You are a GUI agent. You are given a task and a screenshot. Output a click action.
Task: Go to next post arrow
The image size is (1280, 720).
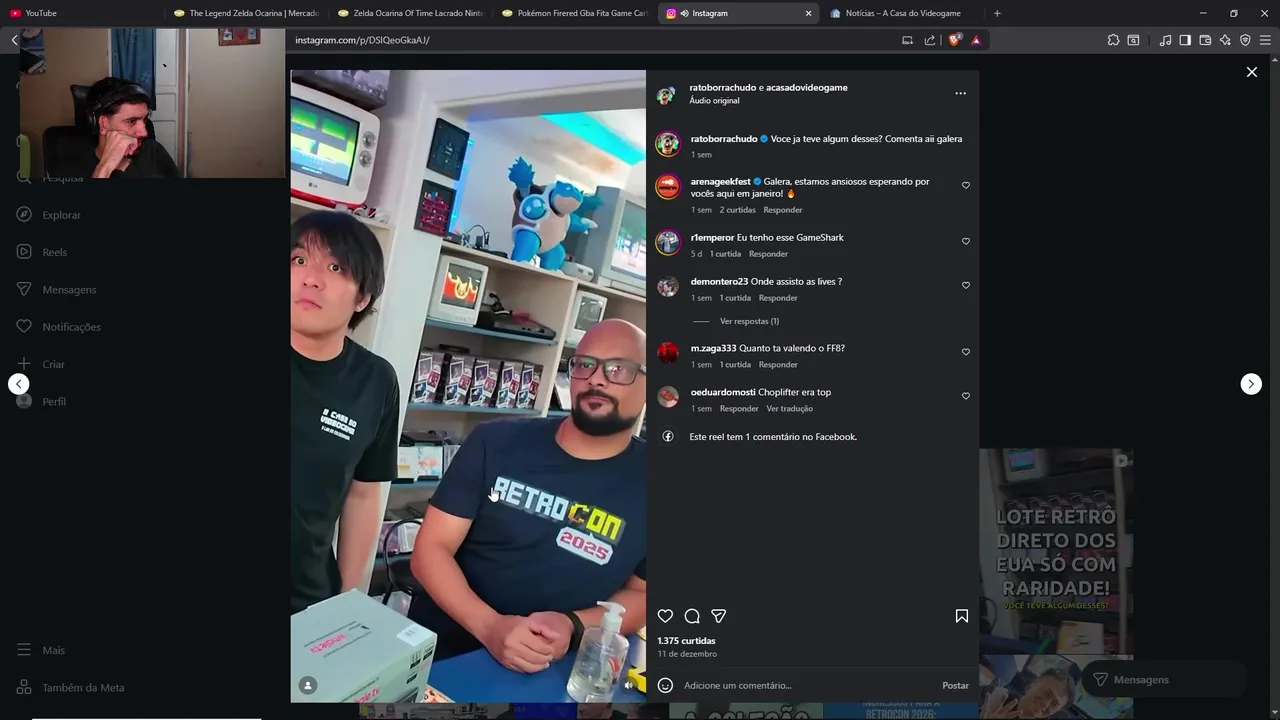[1251, 384]
